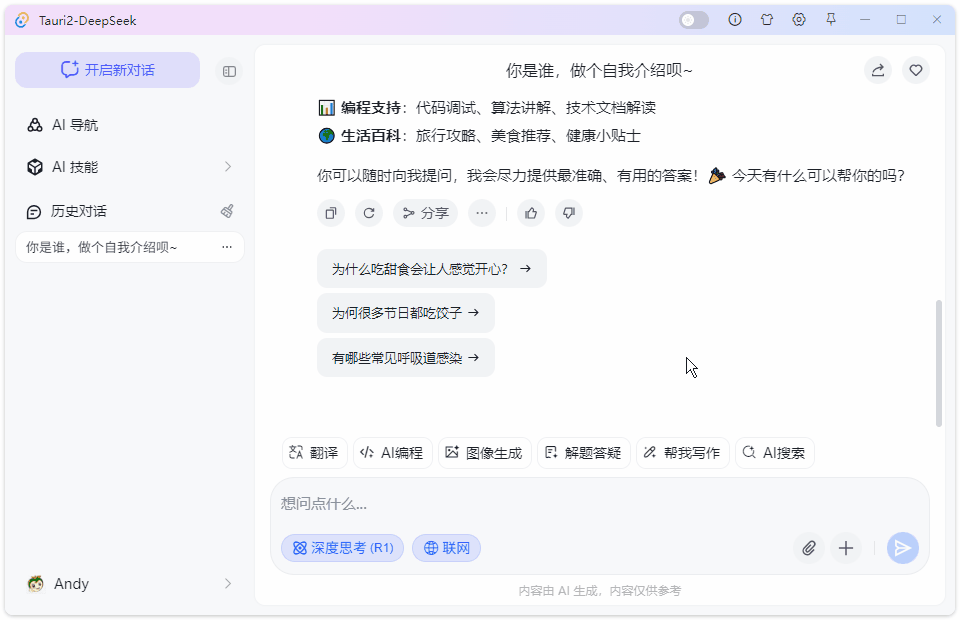Click the thumbs-up on the reply

click(530, 213)
